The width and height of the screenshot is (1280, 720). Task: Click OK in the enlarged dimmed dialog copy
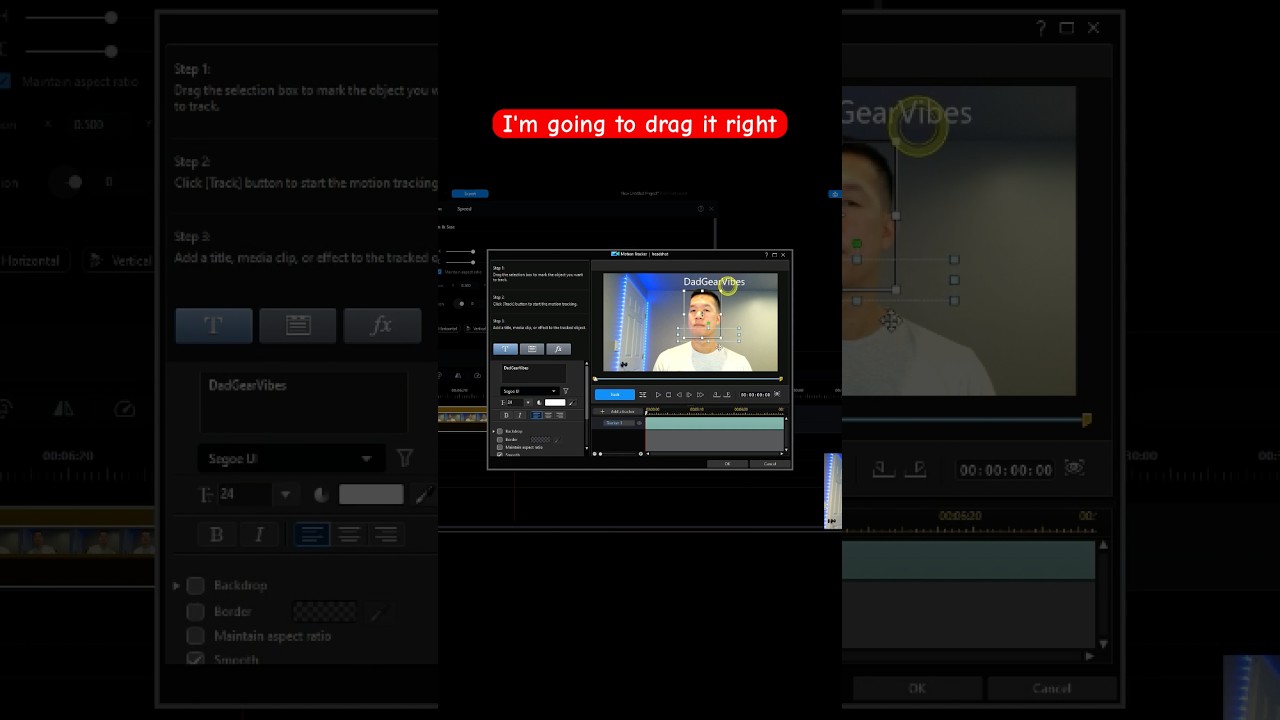click(917, 688)
